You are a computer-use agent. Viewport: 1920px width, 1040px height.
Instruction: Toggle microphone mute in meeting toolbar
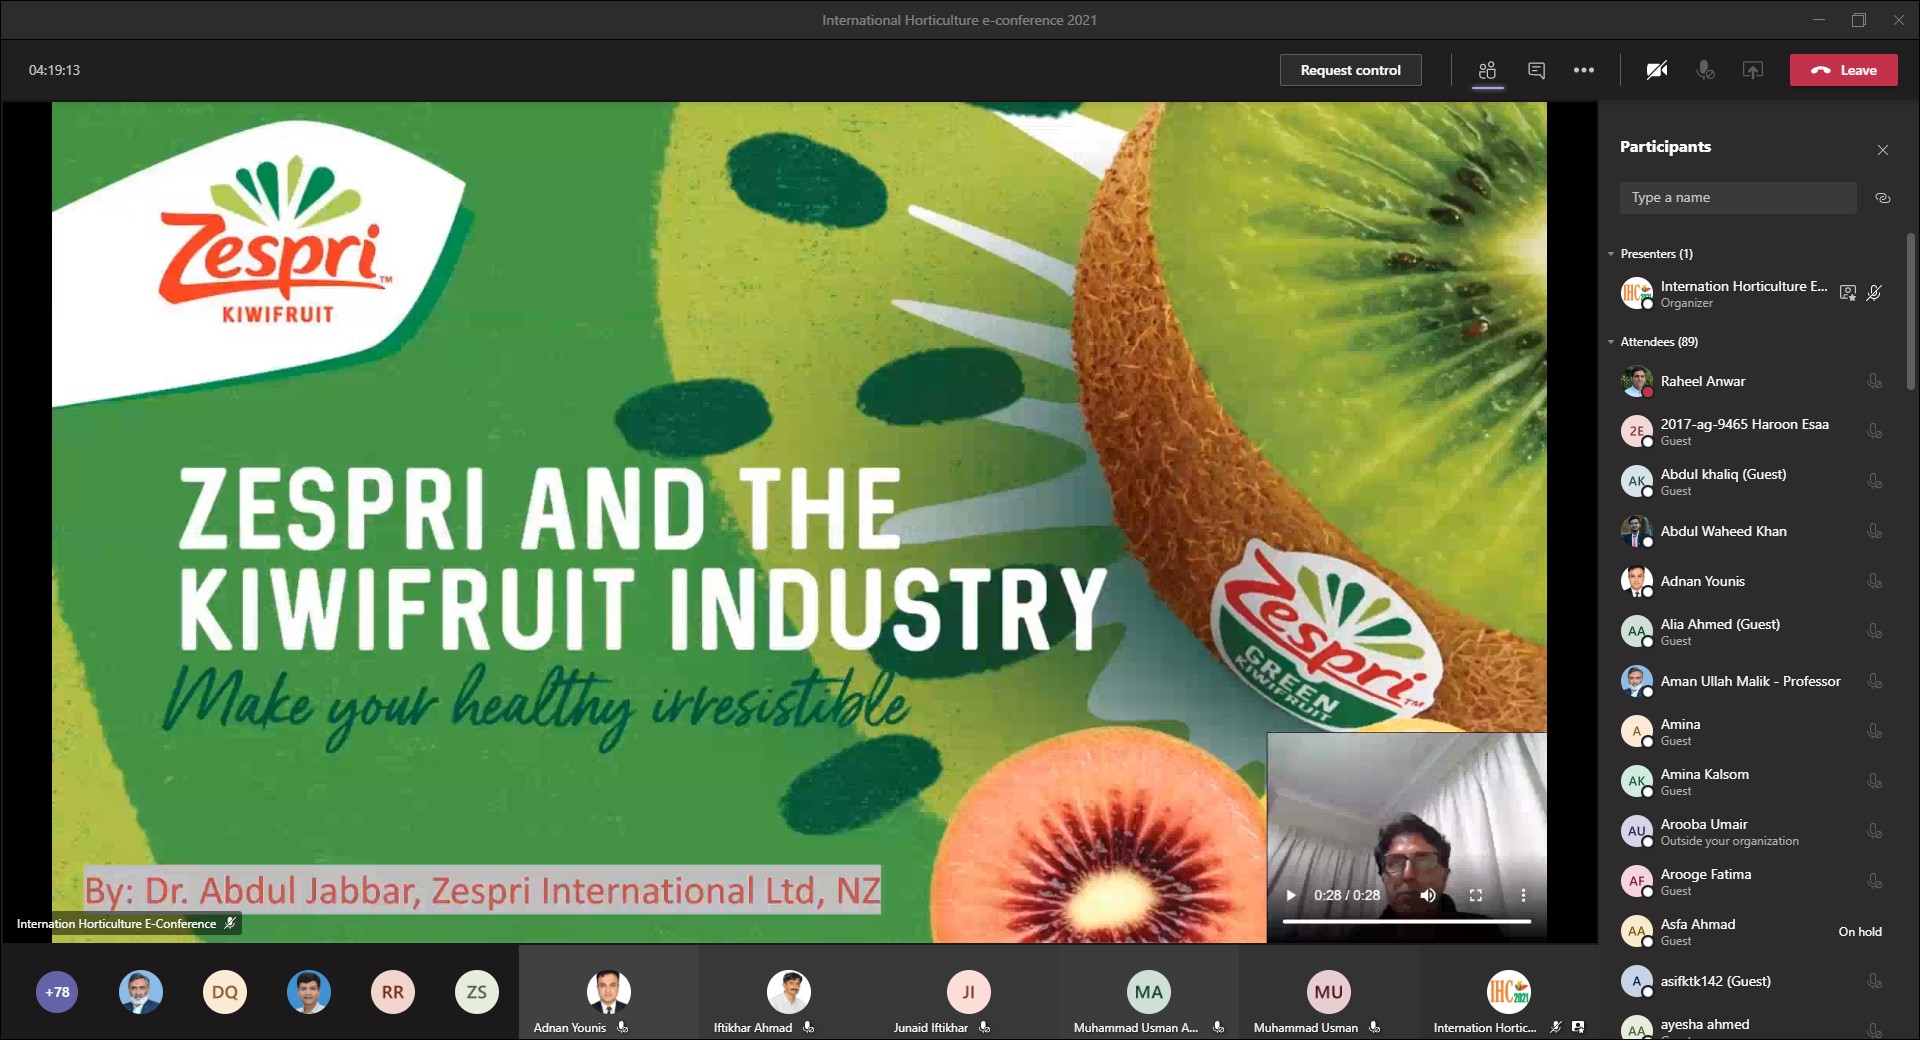coord(1705,70)
